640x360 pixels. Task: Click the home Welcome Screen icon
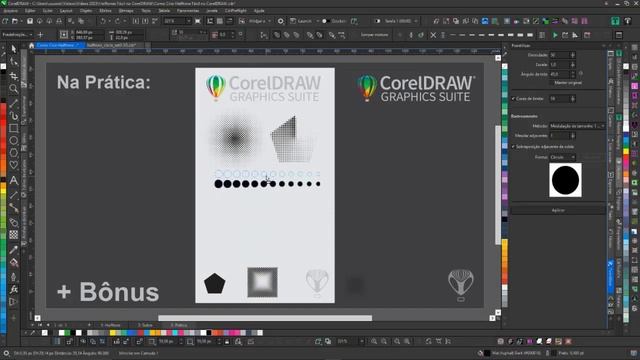(x=31, y=45)
